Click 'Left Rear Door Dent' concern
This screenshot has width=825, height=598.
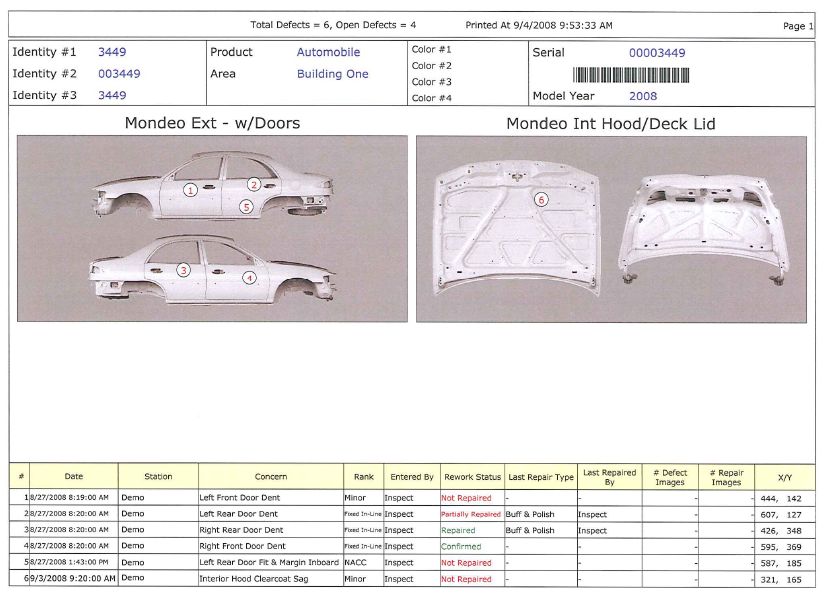(238, 514)
